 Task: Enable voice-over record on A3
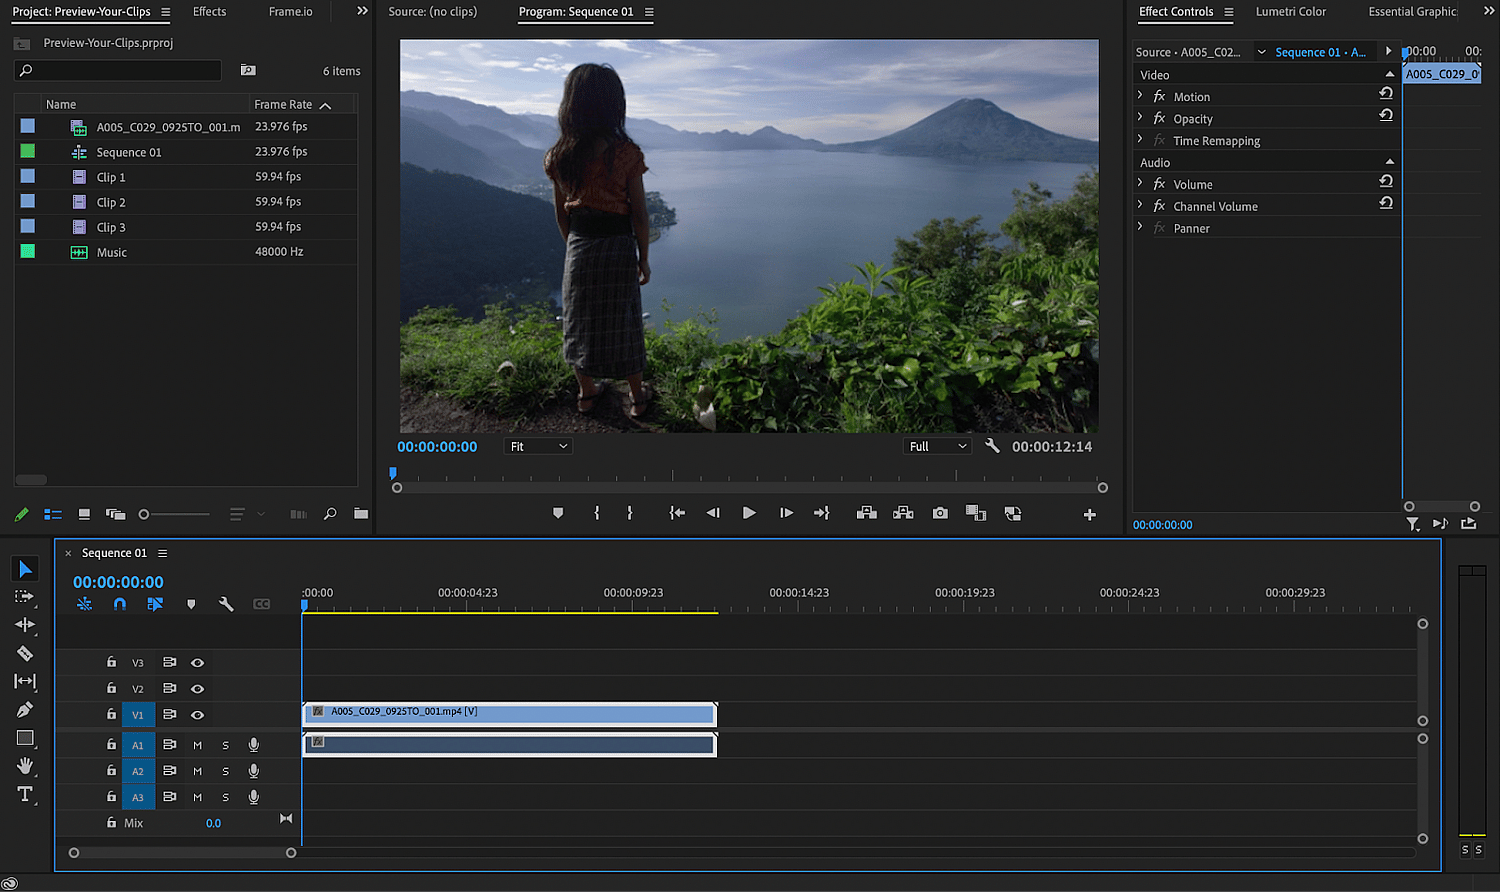click(x=254, y=797)
